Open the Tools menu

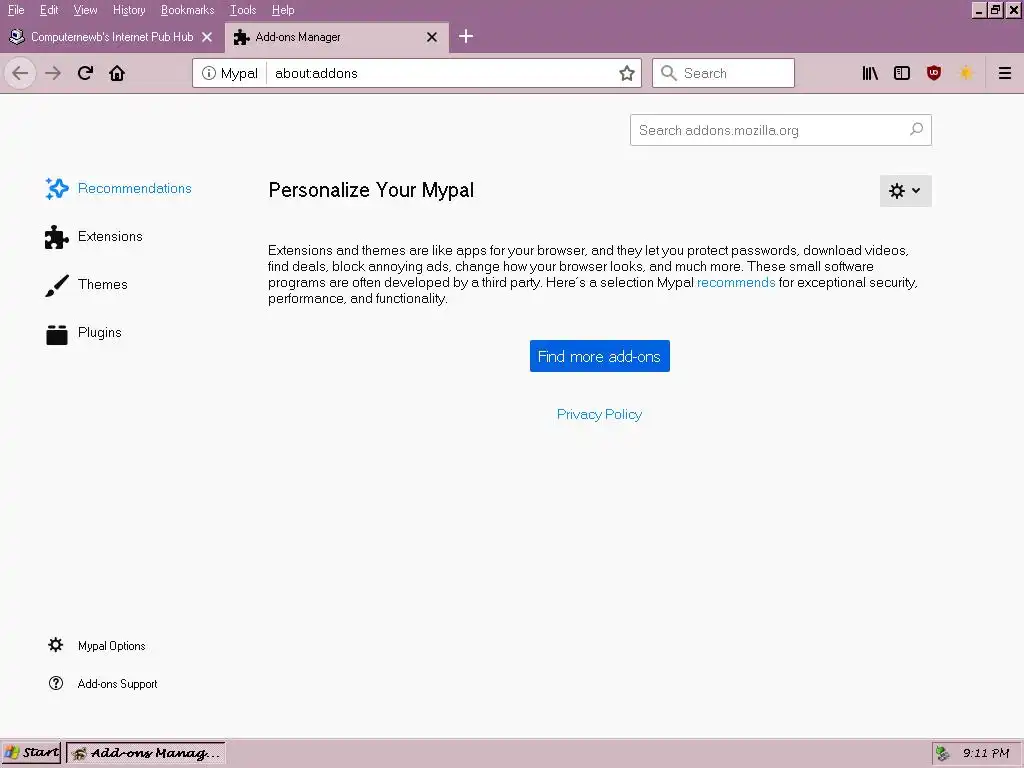[x=242, y=10]
